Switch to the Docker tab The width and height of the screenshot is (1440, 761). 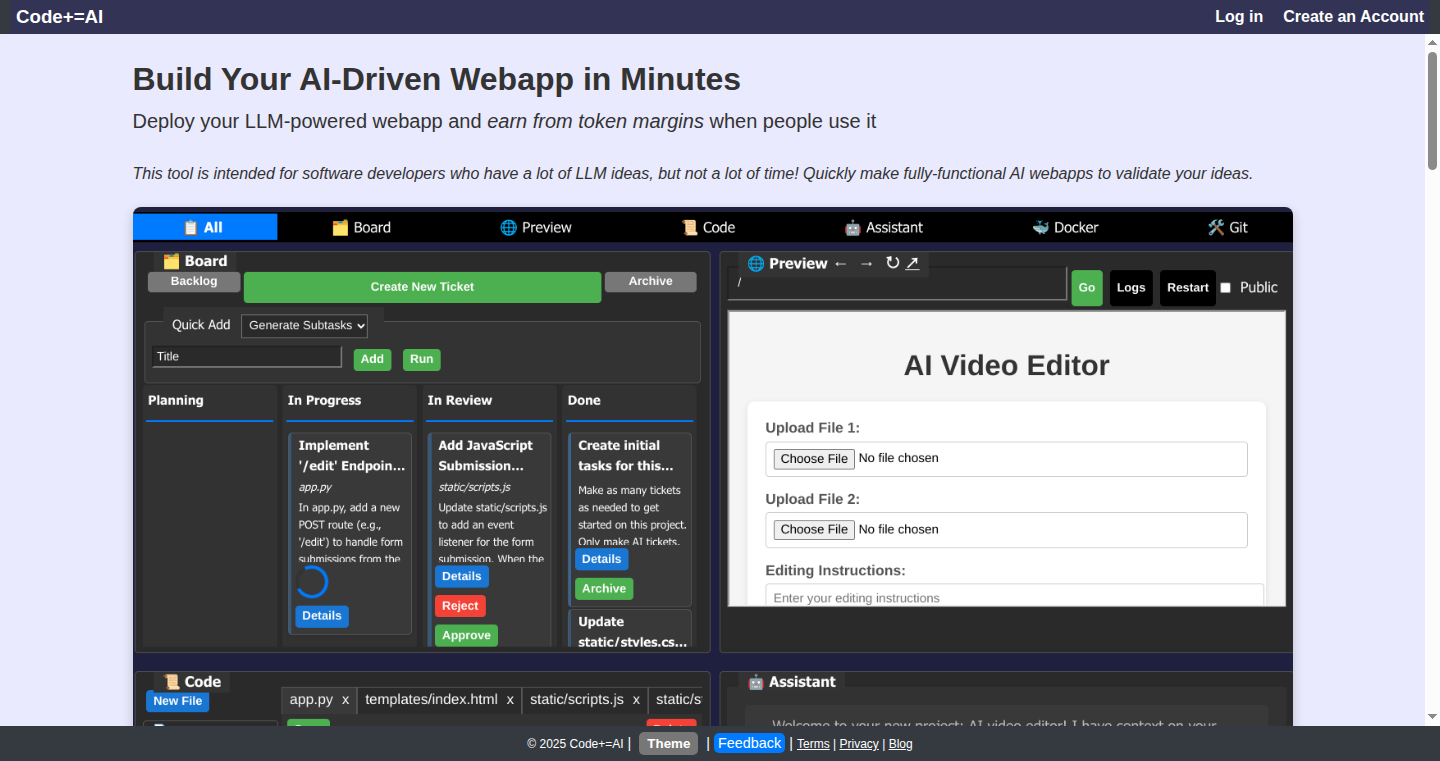point(1065,227)
